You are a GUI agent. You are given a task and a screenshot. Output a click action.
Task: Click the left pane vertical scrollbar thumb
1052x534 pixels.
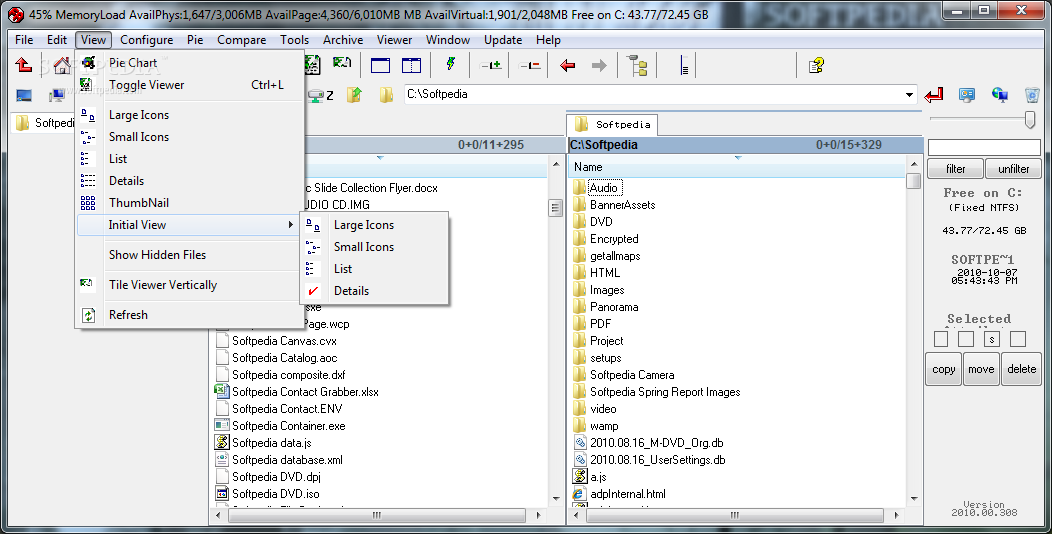[x=556, y=207]
